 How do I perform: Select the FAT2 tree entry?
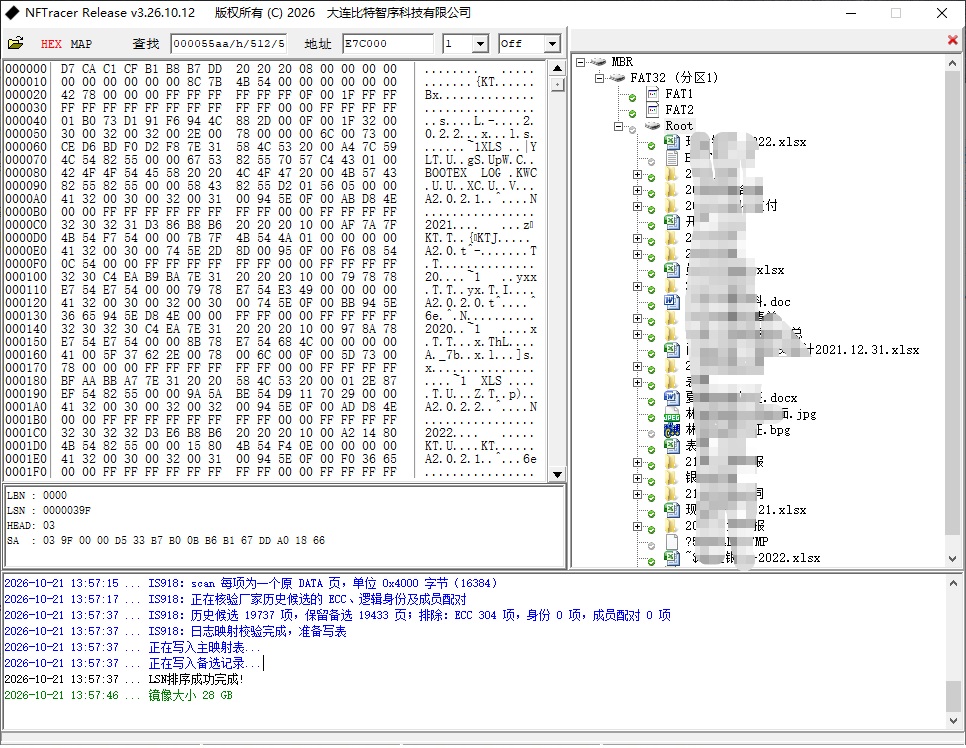(679, 110)
